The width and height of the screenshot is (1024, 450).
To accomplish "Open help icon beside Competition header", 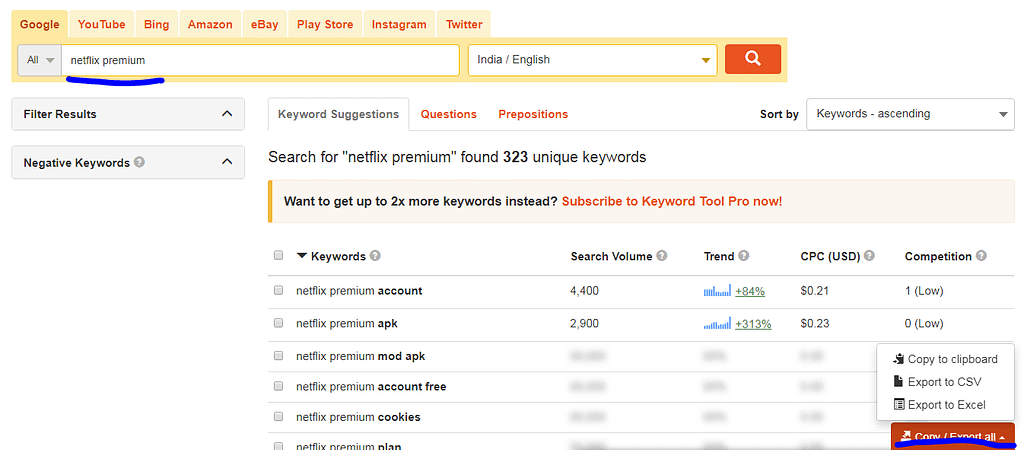I will coord(981,256).
